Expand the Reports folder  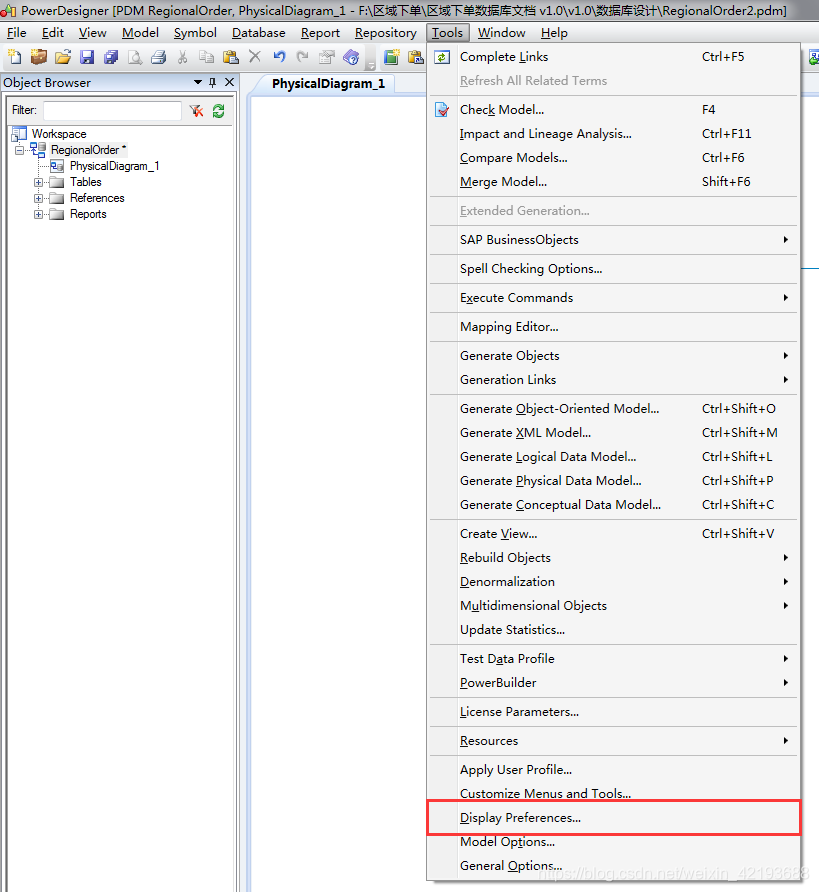click(x=38, y=214)
